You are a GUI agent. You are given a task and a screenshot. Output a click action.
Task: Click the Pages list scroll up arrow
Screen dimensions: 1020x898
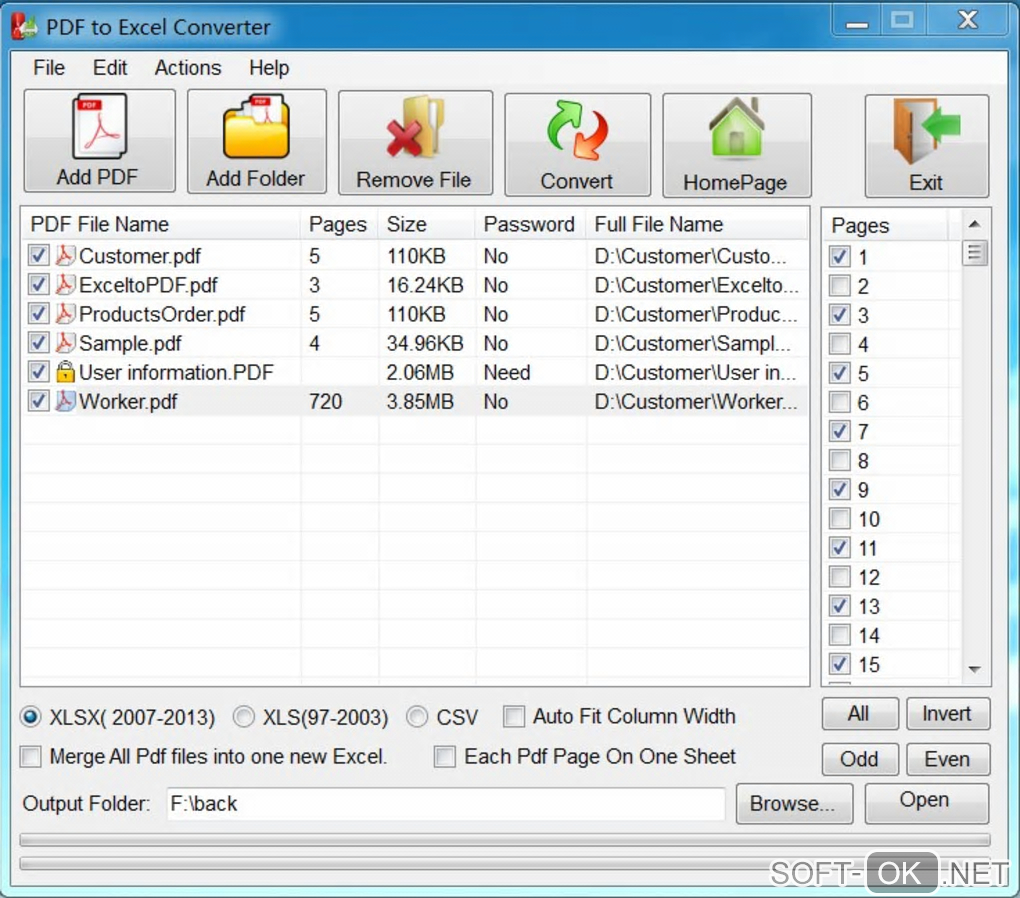point(974,224)
